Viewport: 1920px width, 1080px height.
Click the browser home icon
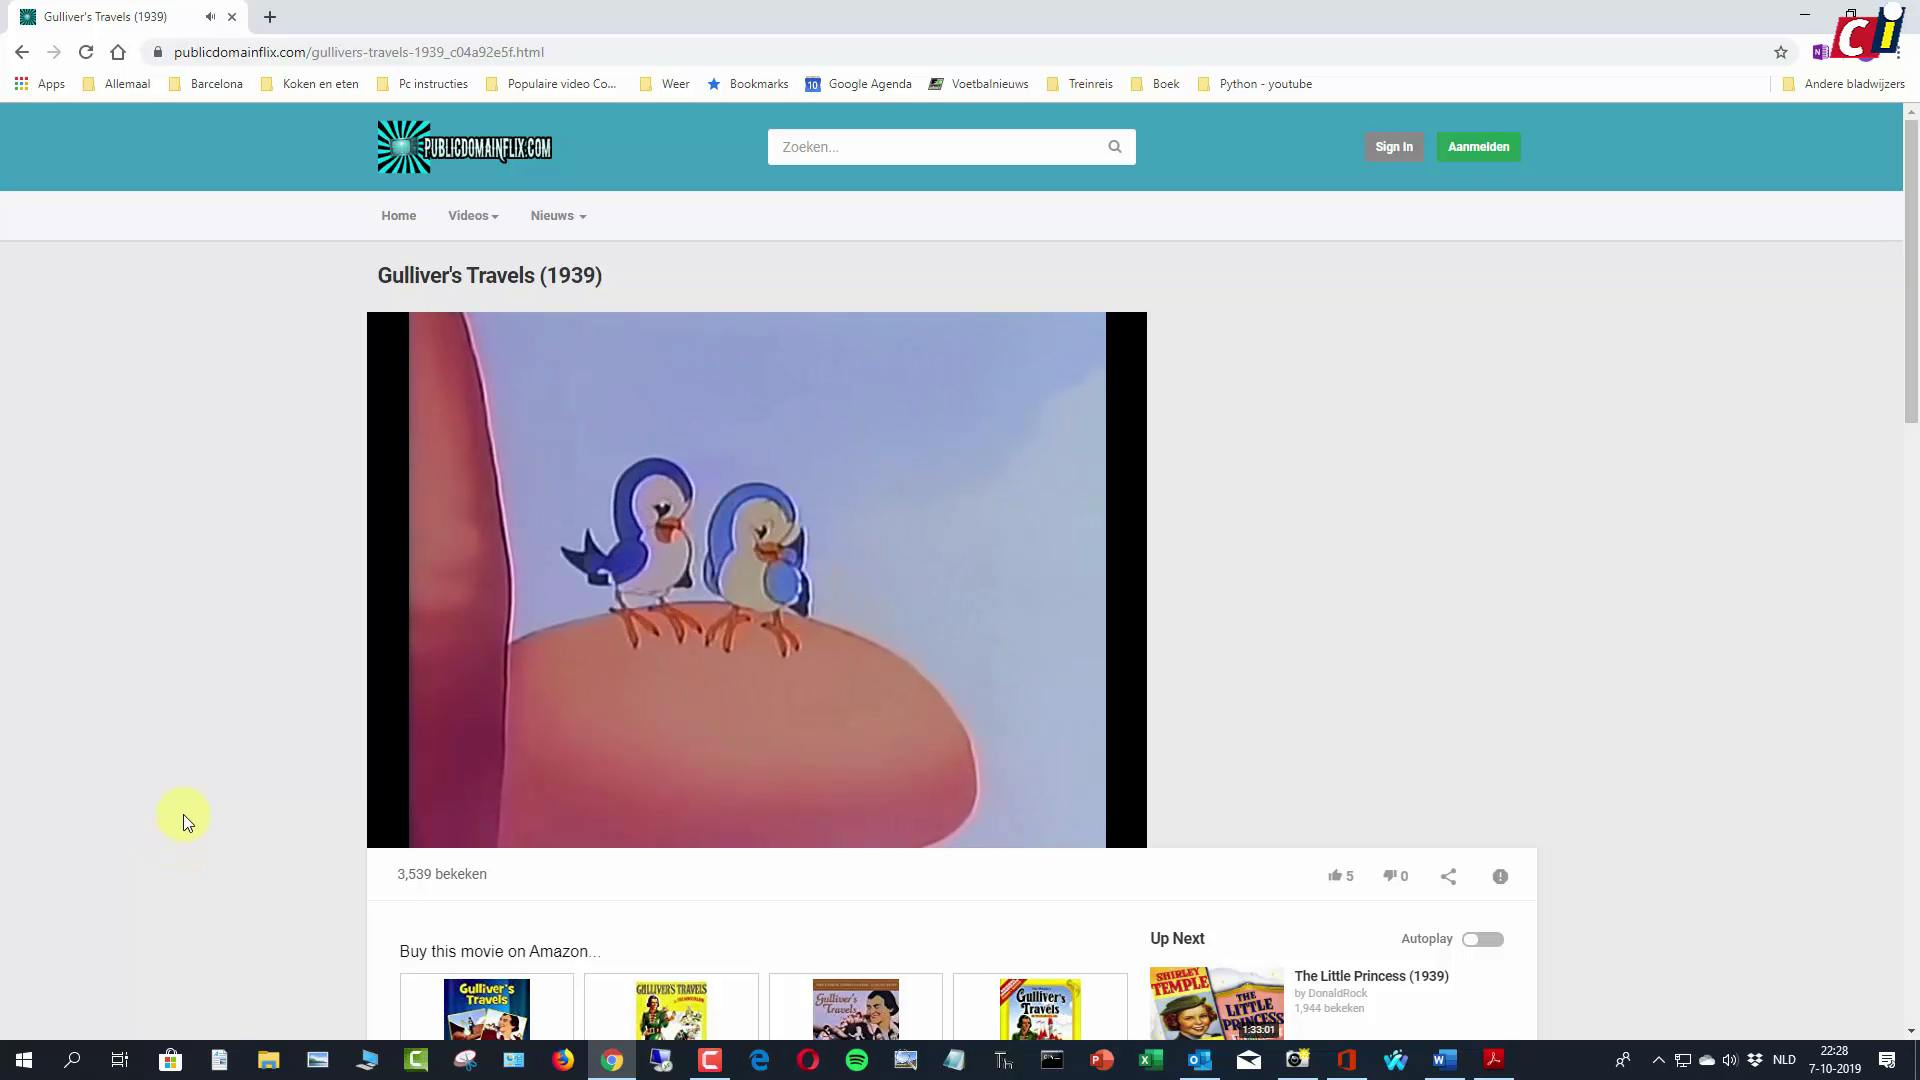(118, 52)
